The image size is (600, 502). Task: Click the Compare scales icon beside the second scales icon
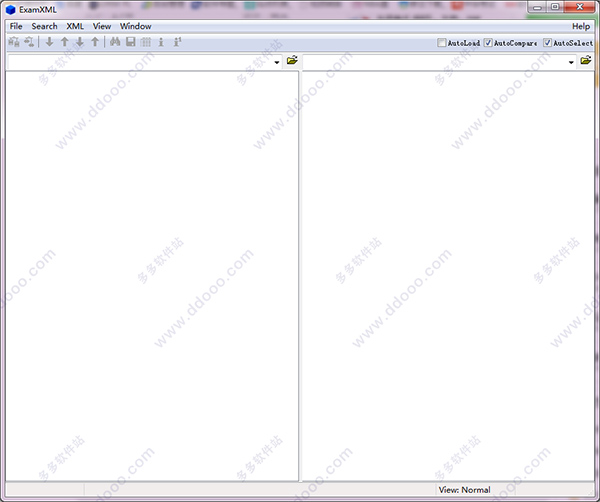[14, 42]
